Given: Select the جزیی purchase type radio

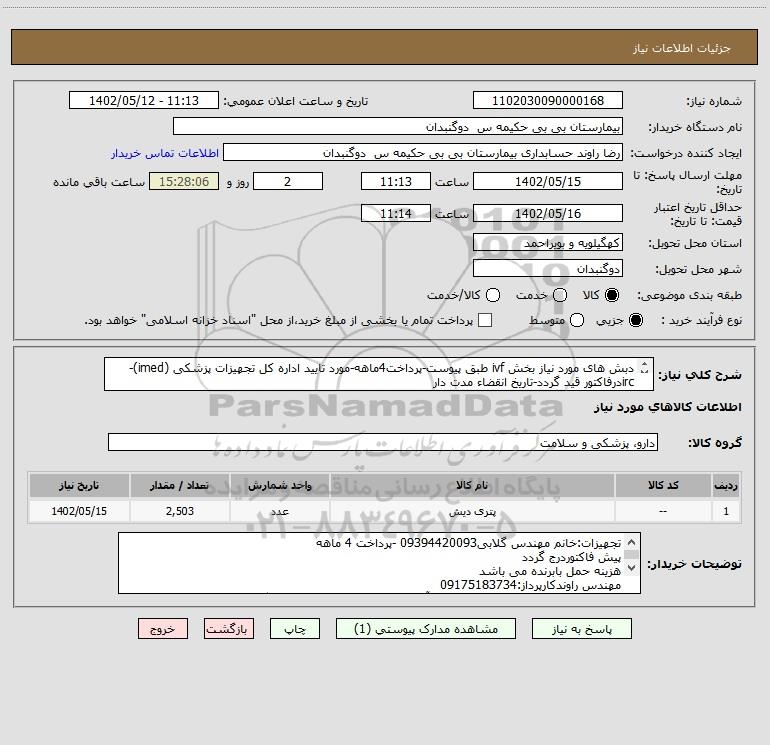Looking at the screenshot, I should [x=636, y=321].
